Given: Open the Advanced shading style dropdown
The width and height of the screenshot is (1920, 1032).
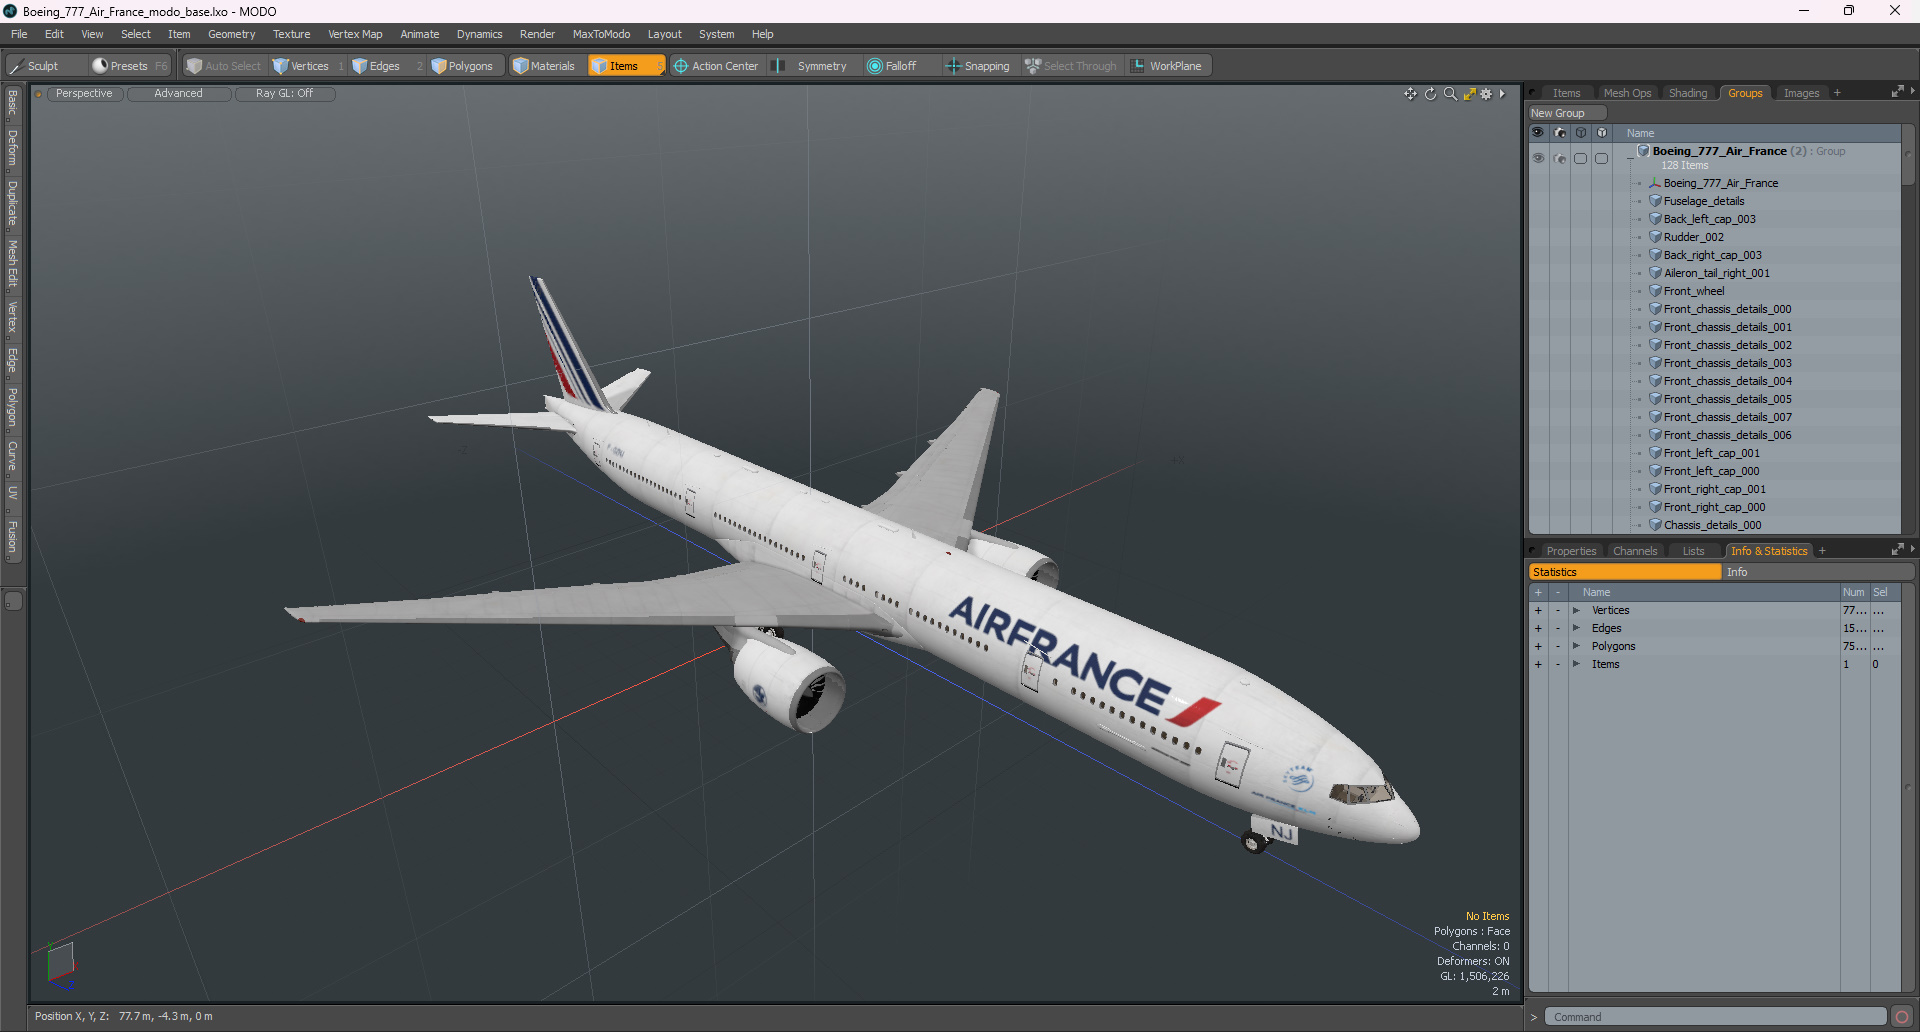Looking at the screenshot, I should tap(178, 94).
